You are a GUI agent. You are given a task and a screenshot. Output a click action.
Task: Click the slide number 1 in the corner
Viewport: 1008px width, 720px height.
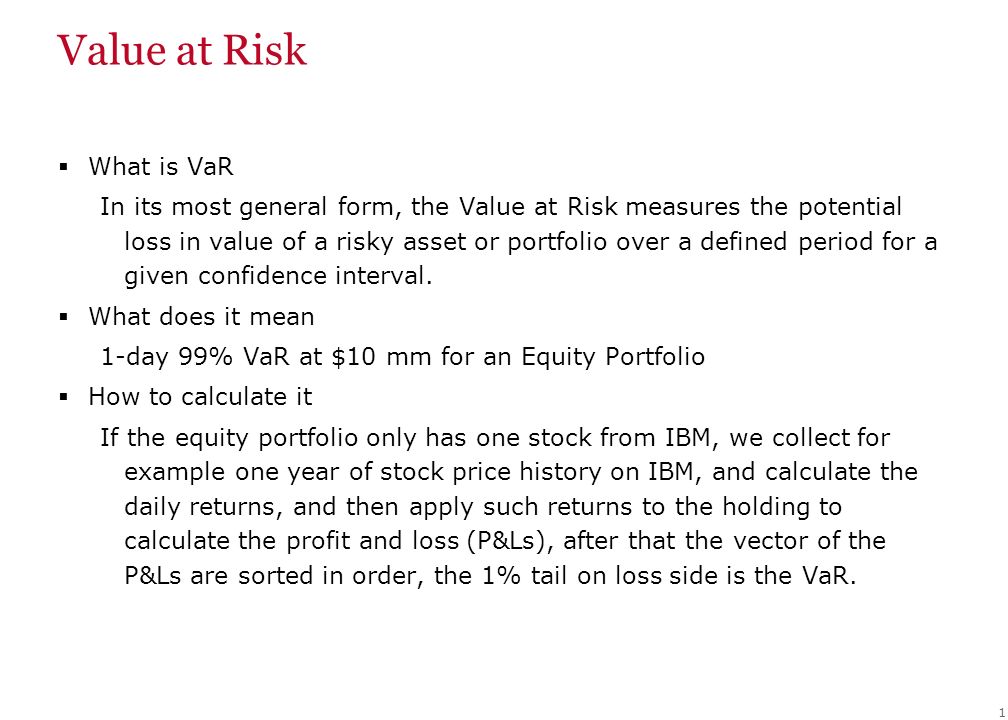tap(1001, 710)
